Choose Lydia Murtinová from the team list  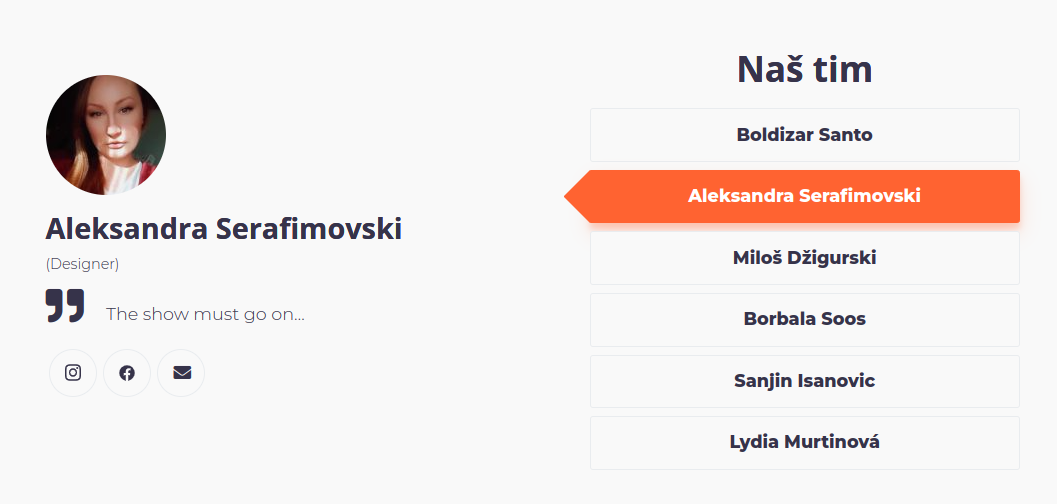pos(804,442)
